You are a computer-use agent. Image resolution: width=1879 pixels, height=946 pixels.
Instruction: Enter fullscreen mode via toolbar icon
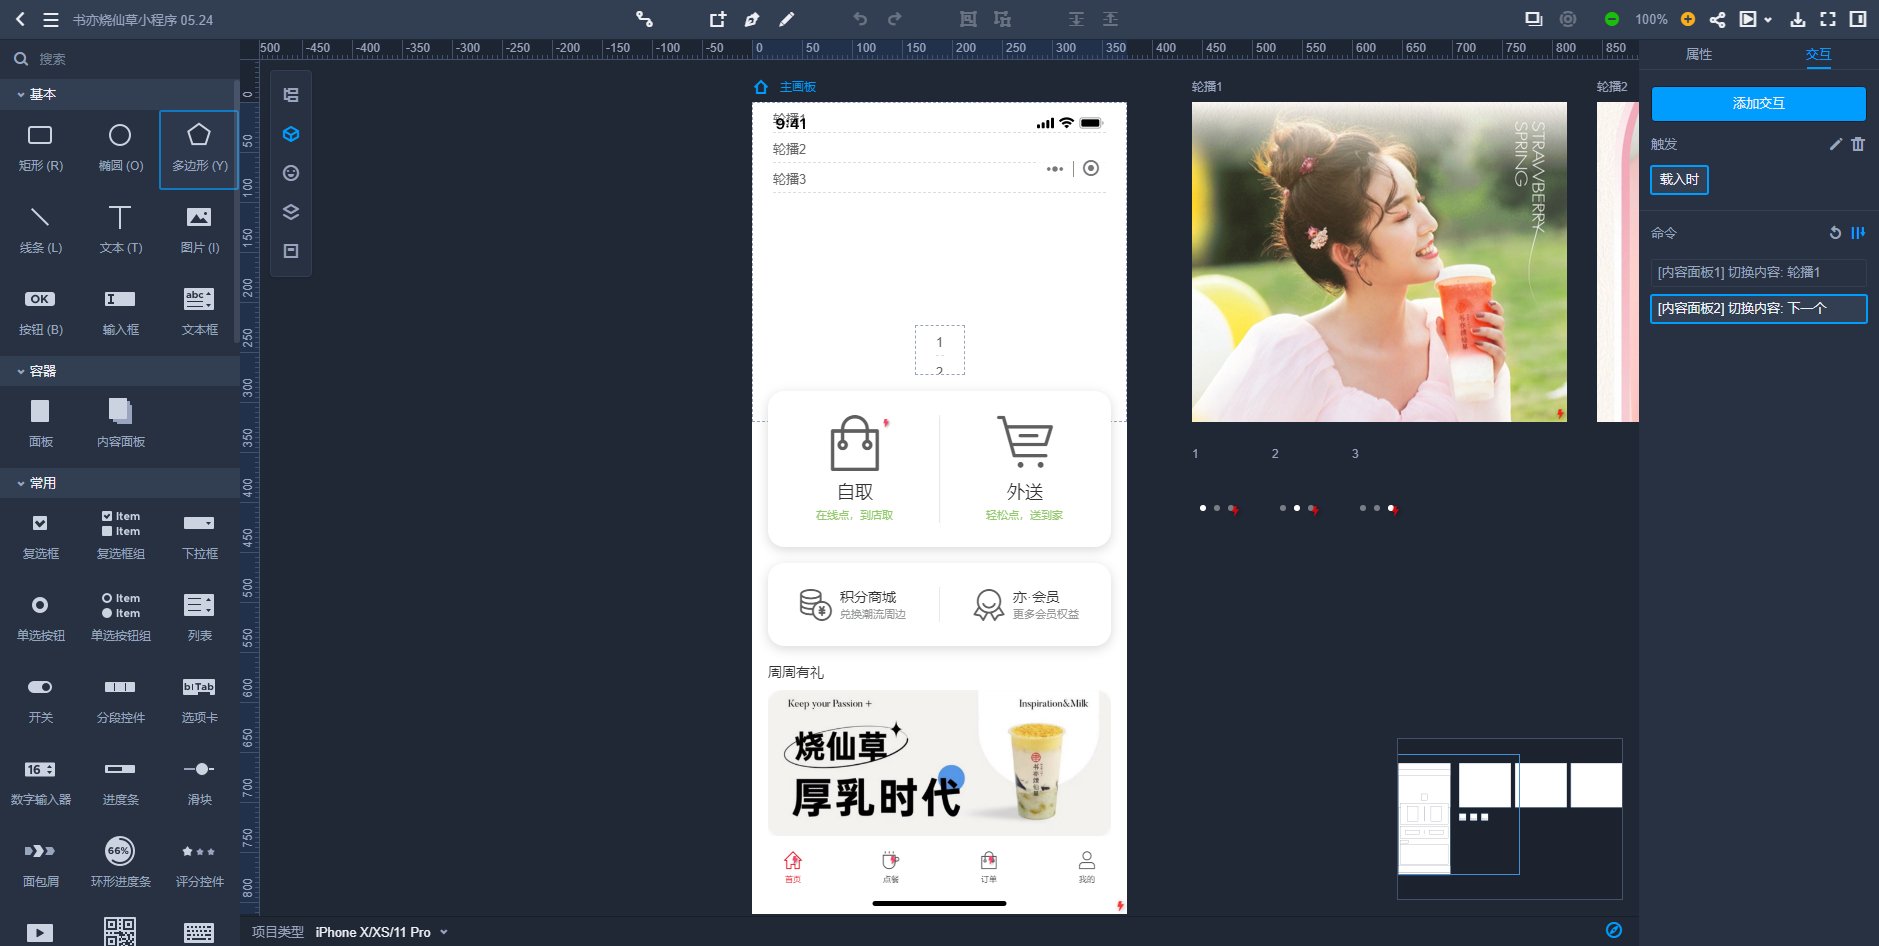point(1828,19)
